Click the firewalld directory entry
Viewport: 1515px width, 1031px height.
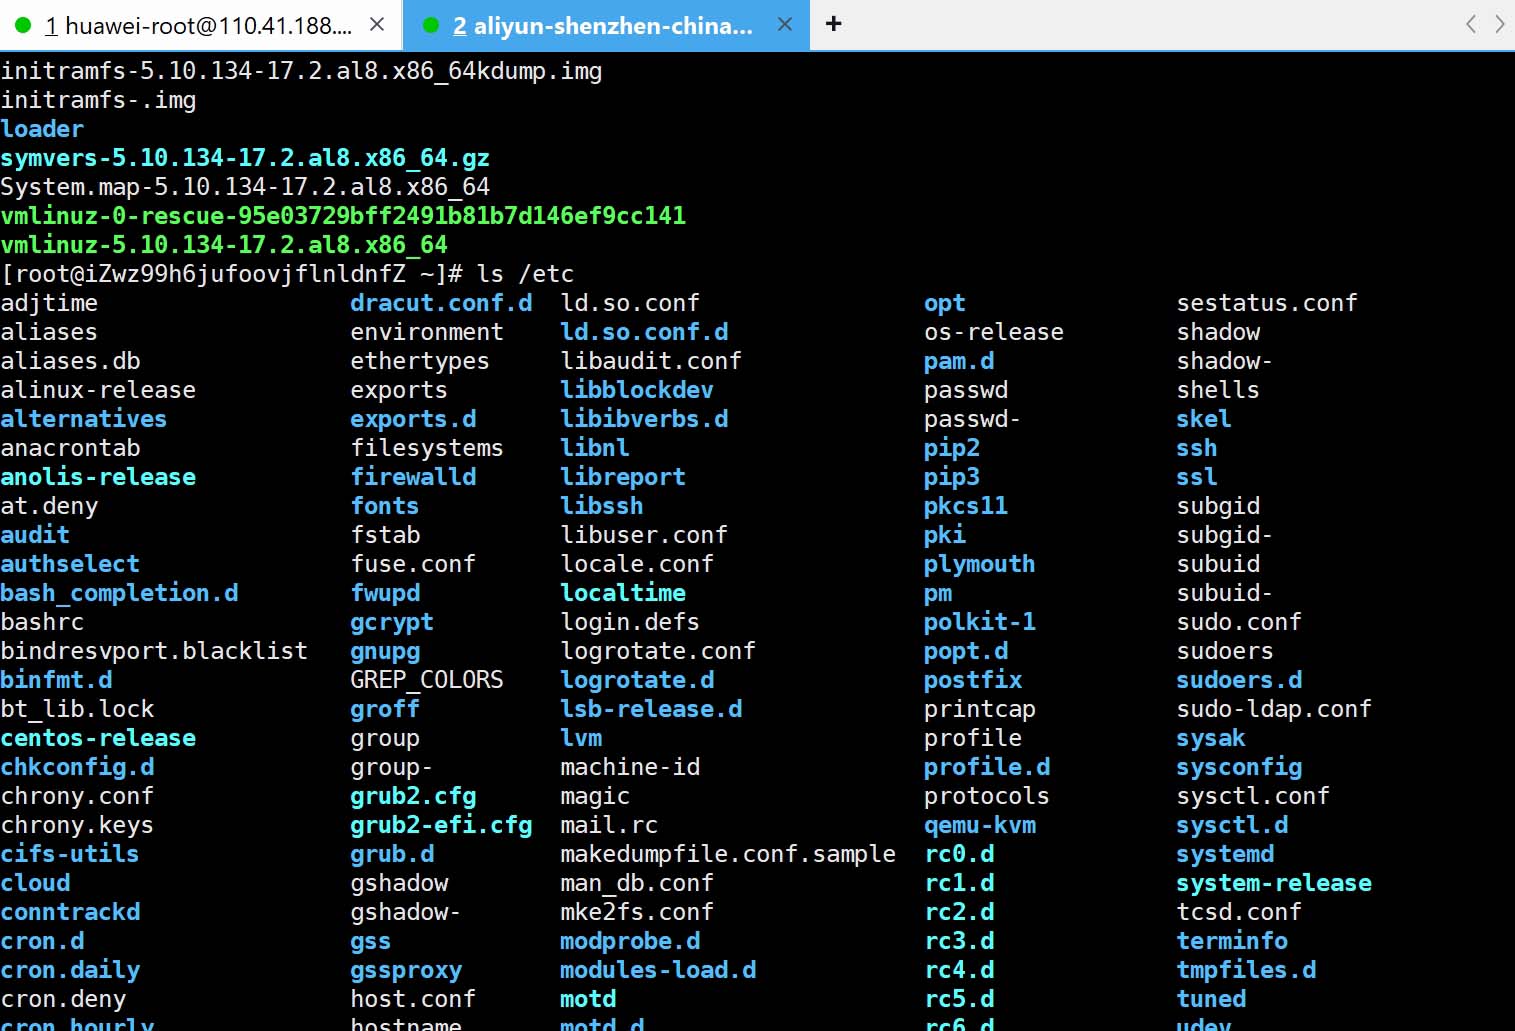(413, 477)
